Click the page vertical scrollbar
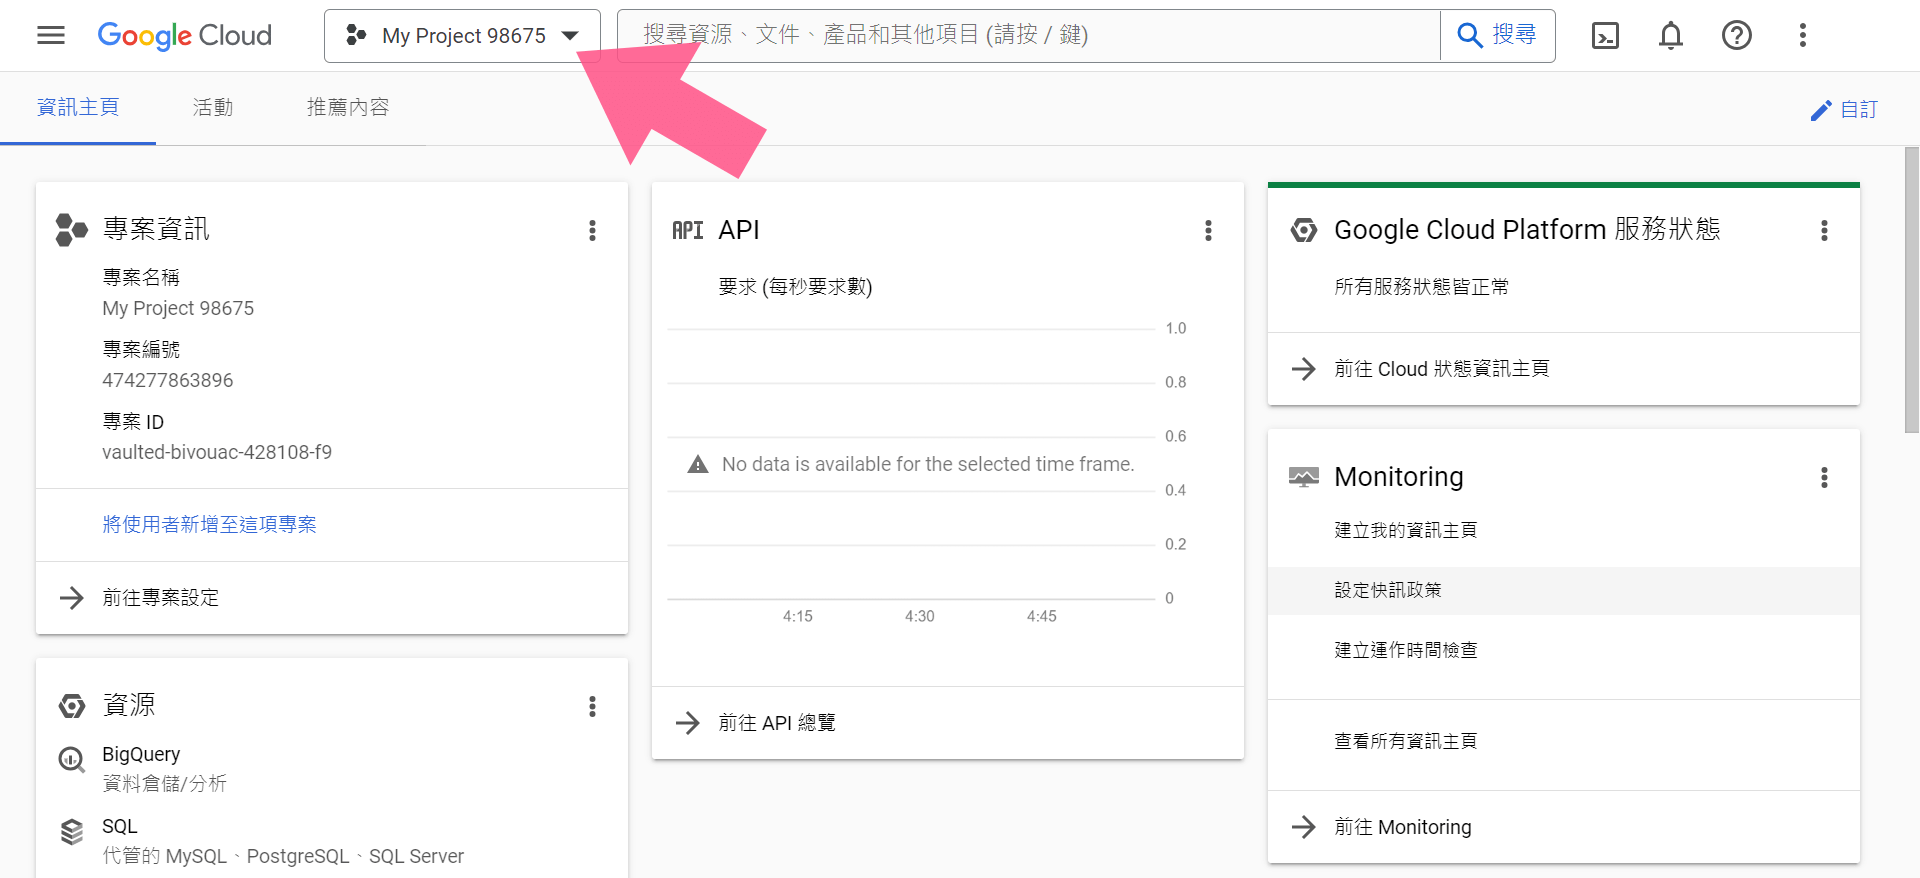This screenshot has width=1920, height=878. click(x=1912, y=290)
